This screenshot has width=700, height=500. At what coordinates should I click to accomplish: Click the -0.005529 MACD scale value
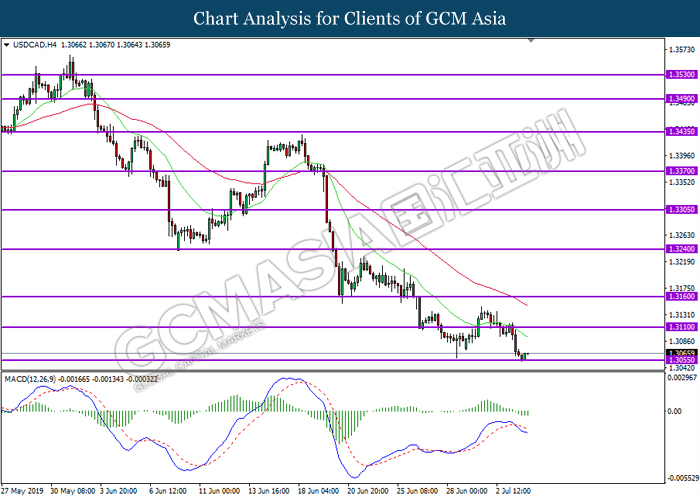coord(683,479)
